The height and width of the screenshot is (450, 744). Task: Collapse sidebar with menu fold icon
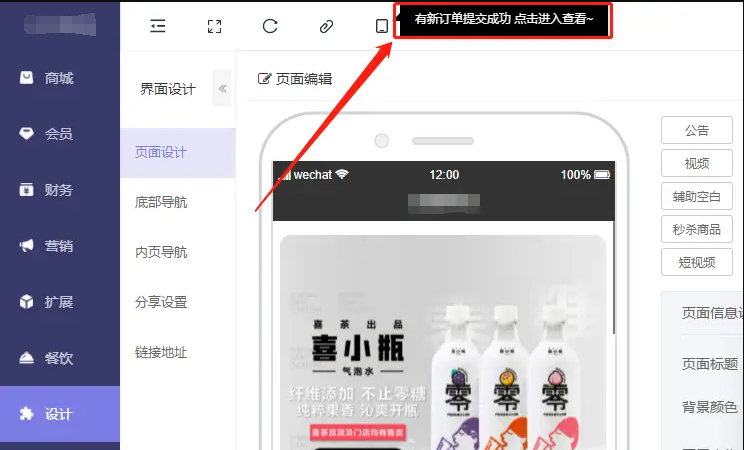coord(158,26)
